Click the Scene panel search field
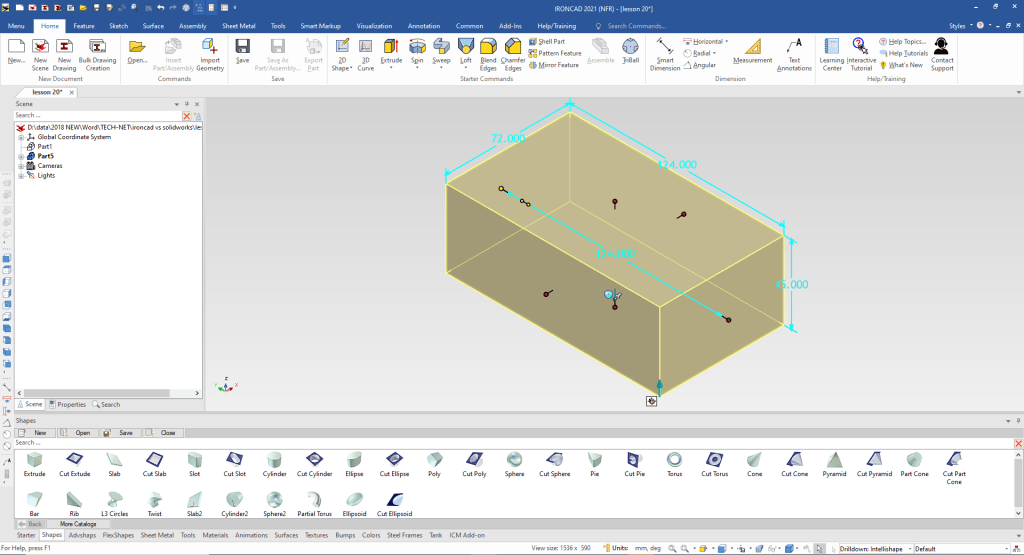The height and width of the screenshot is (555, 1024). click(x=95, y=116)
